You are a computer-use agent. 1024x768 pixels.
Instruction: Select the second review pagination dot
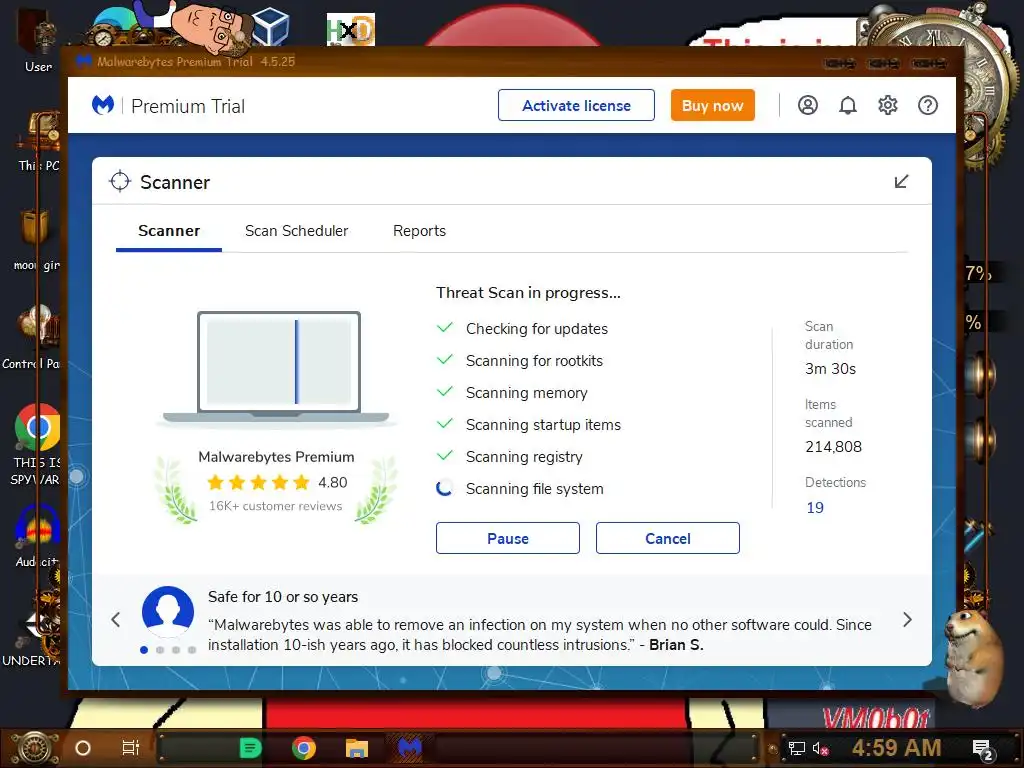pos(160,650)
